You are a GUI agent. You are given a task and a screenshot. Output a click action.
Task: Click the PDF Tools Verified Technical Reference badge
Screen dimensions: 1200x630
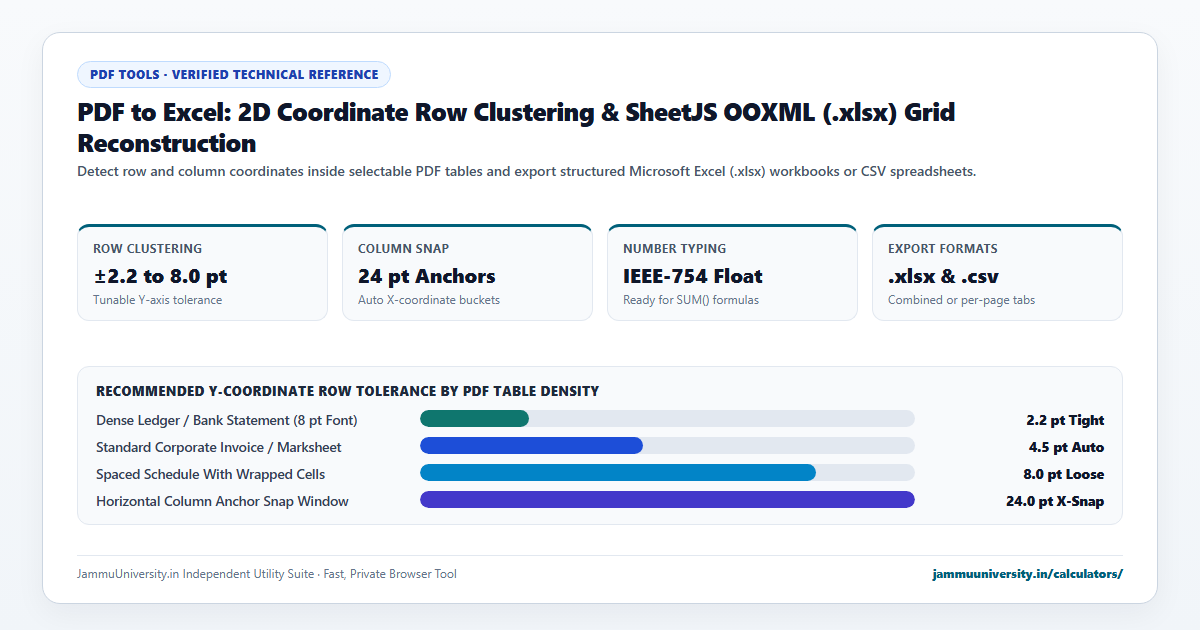click(x=234, y=74)
